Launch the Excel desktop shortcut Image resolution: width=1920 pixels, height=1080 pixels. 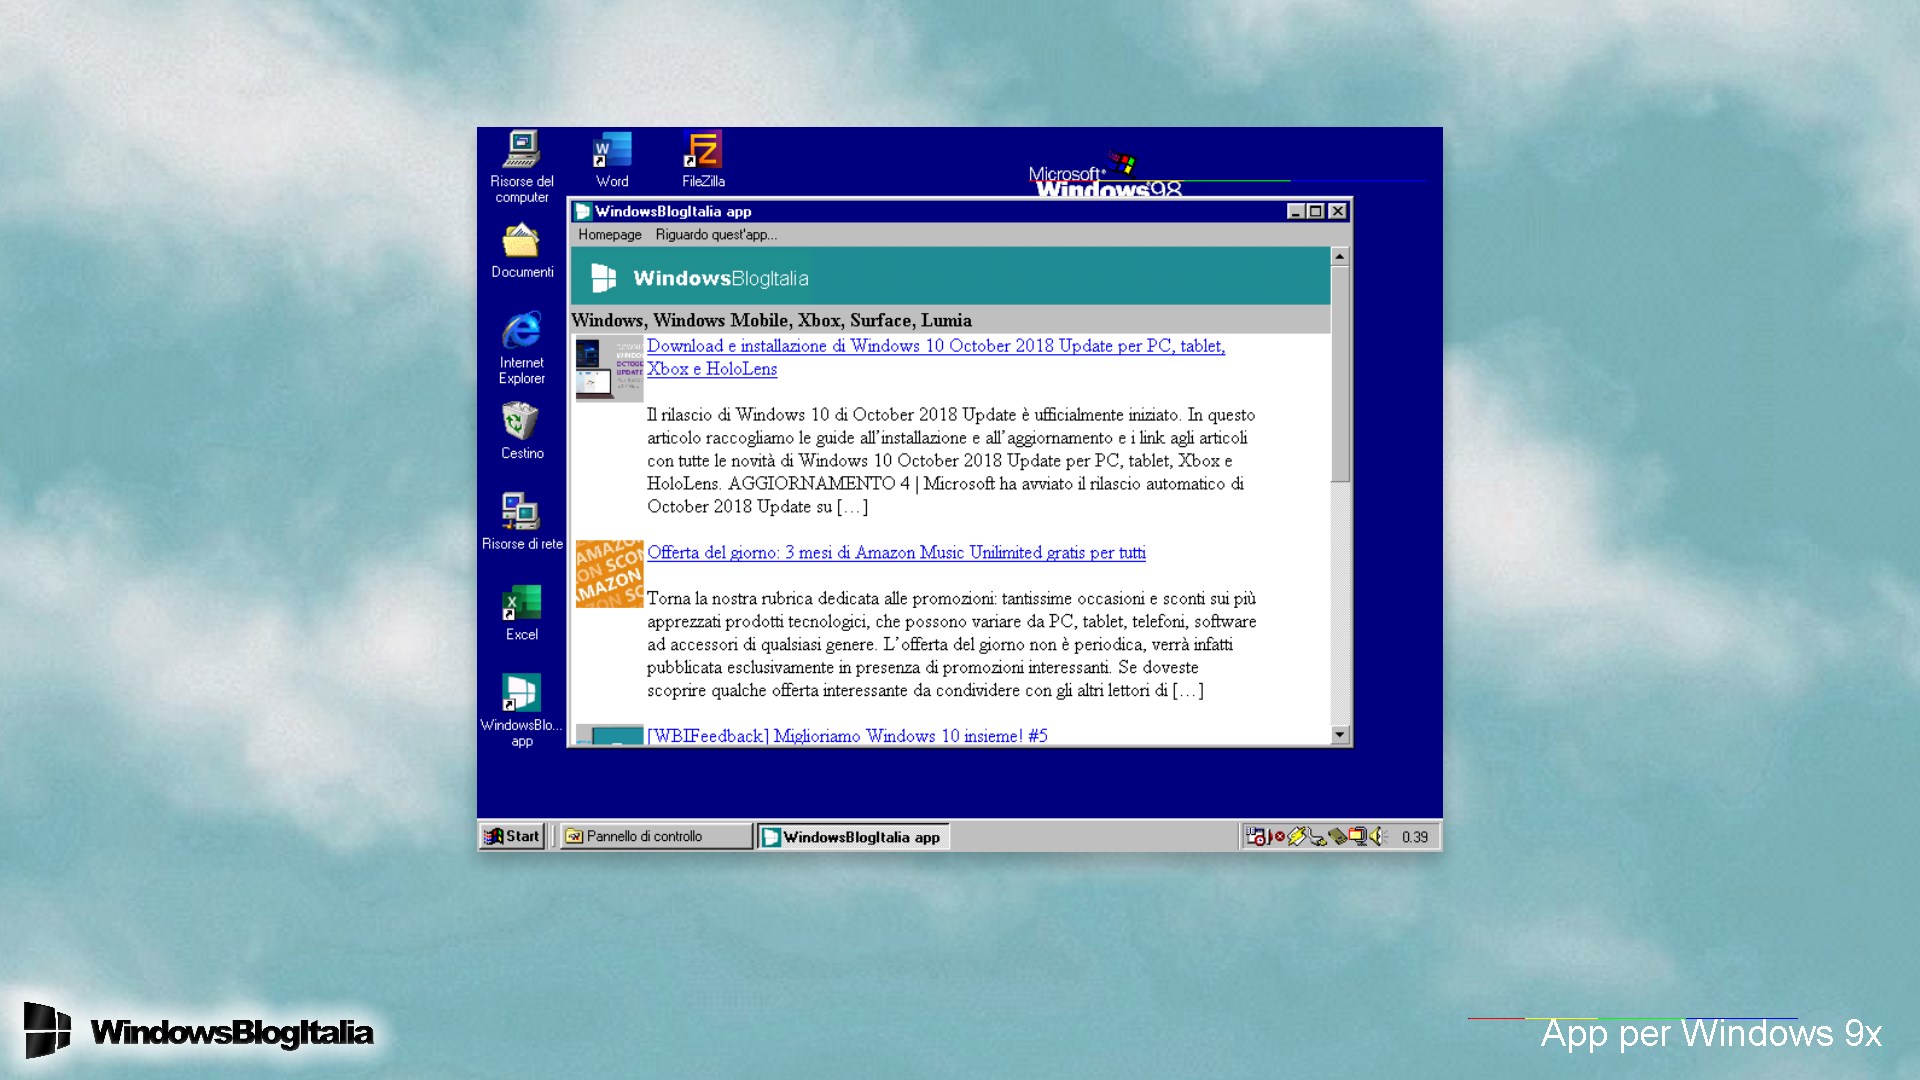point(521,613)
